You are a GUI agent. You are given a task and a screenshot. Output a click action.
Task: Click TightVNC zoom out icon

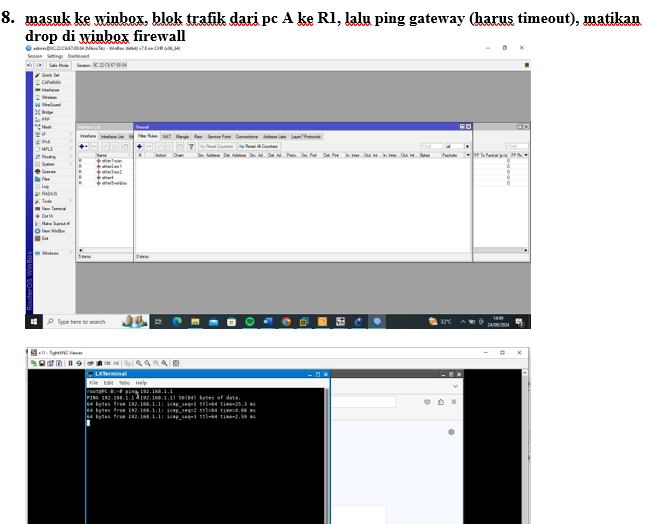click(147, 363)
